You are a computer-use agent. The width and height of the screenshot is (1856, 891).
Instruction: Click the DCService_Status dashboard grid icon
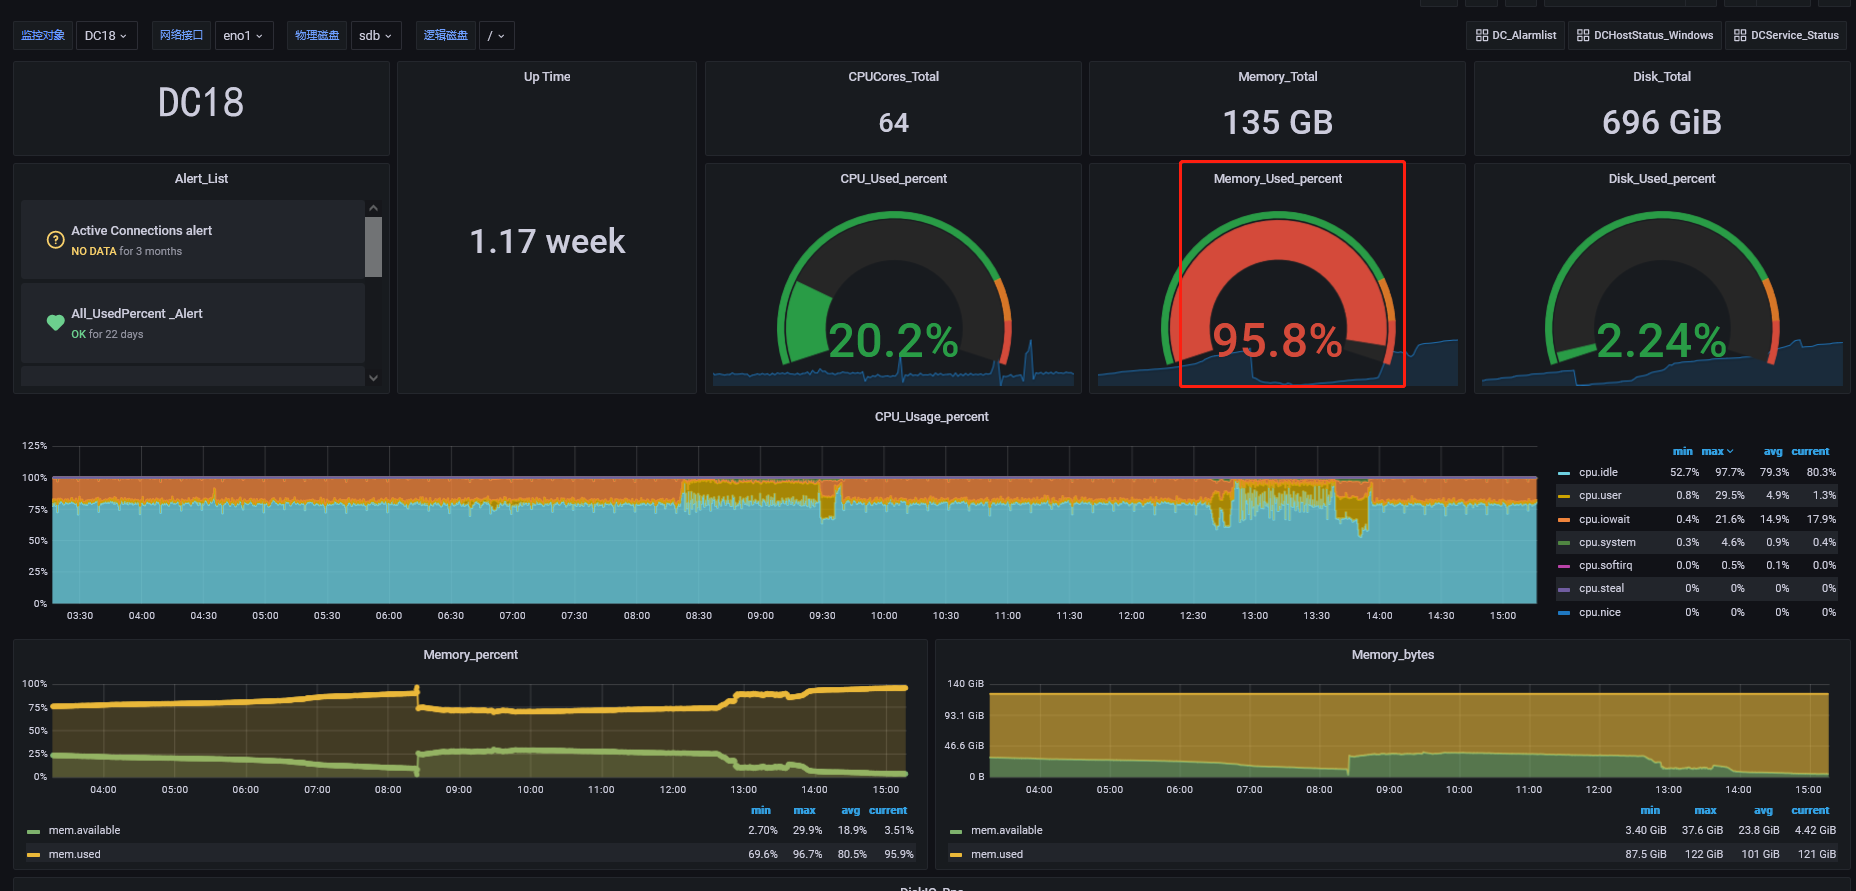[1740, 35]
